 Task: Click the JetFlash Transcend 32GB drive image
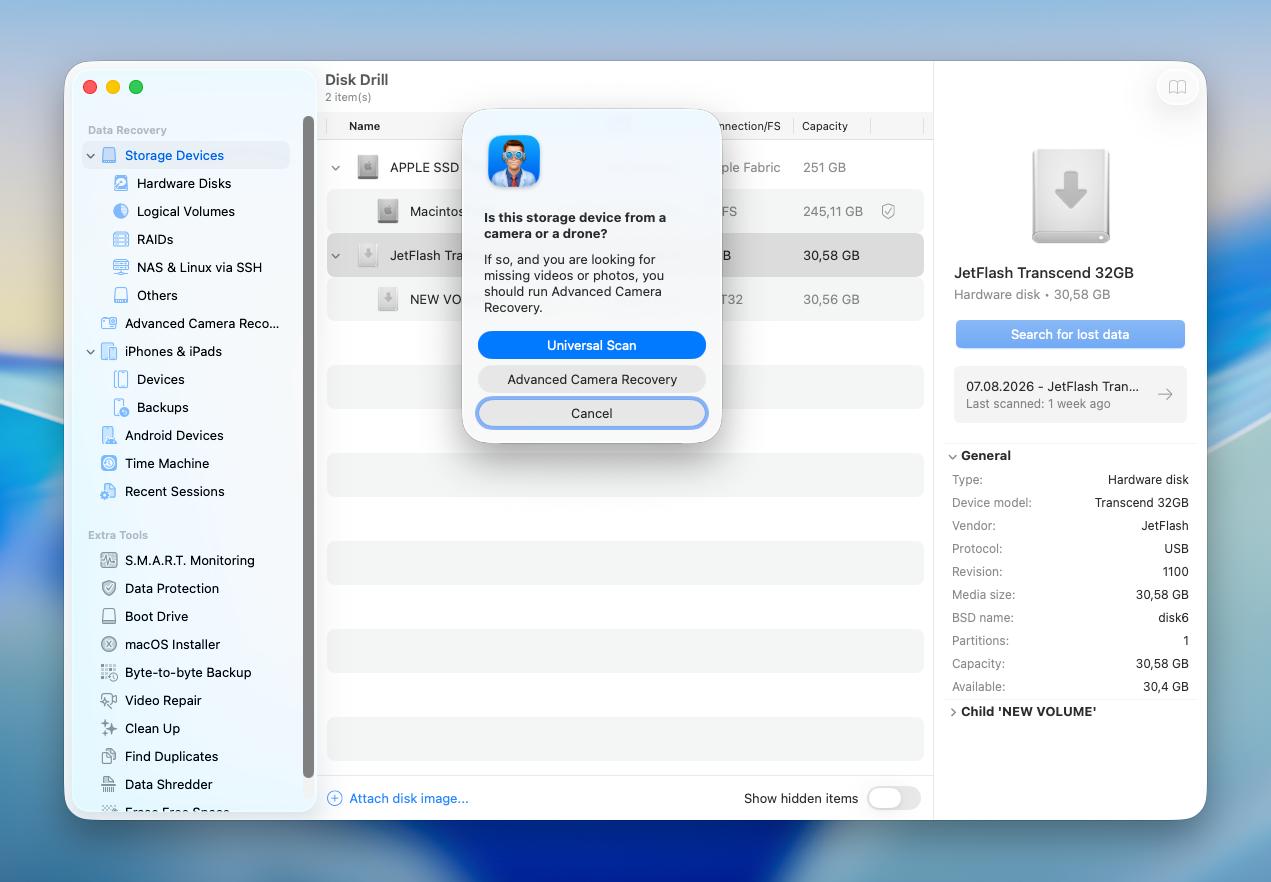(1070, 197)
